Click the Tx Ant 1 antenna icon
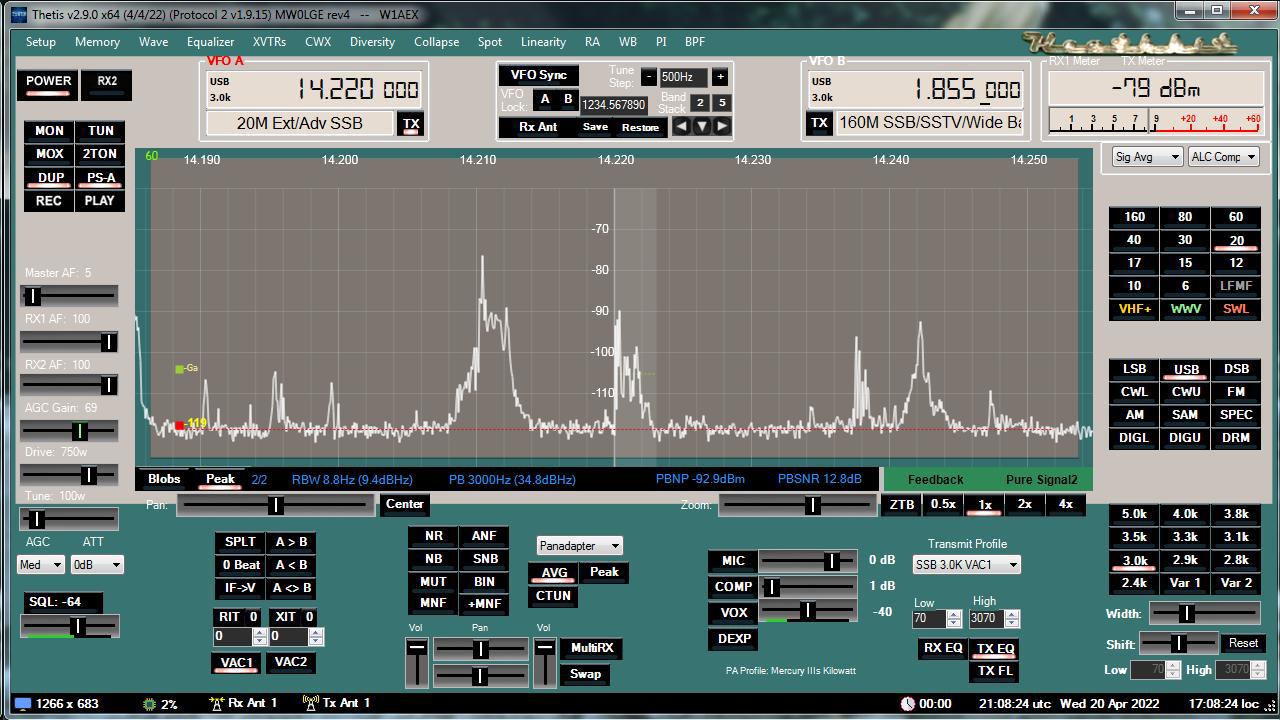Screen dimensions: 1280x720 click(x=310, y=704)
